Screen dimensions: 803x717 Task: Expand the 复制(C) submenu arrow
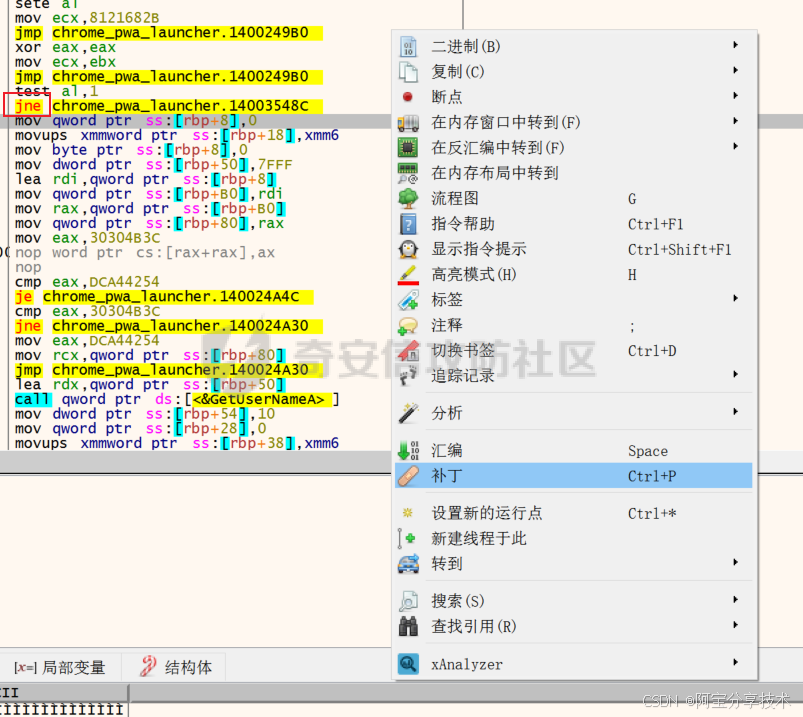735,70
